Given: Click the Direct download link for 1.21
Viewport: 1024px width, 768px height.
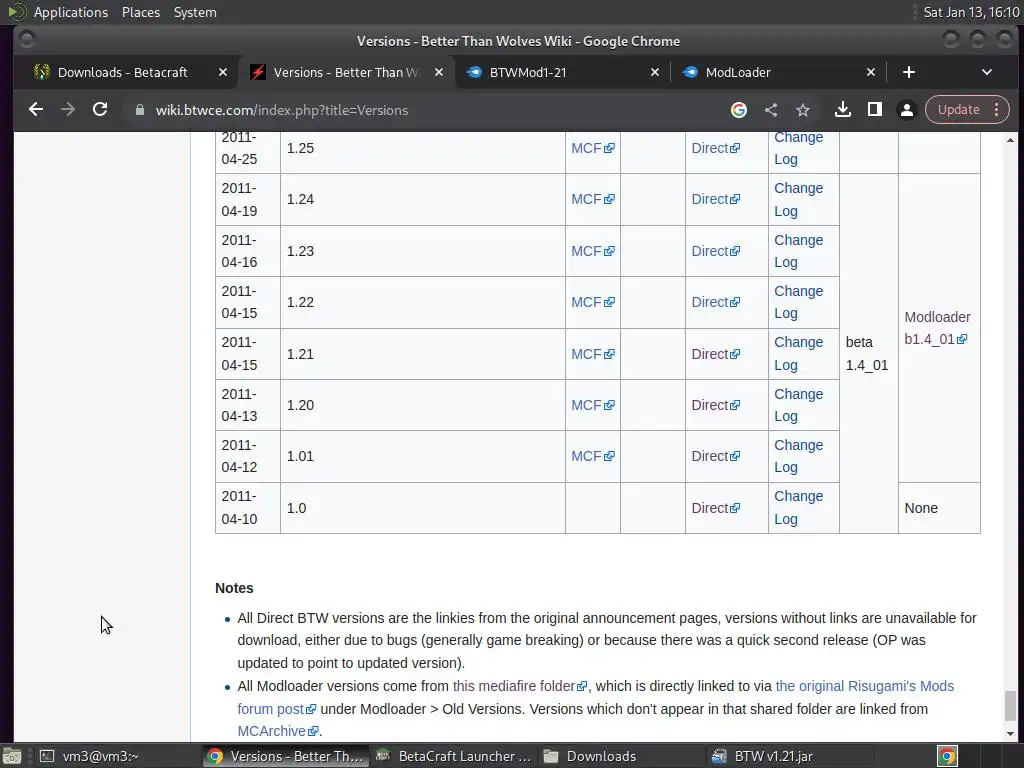Looking at the screenshot, I should [716, 354].
